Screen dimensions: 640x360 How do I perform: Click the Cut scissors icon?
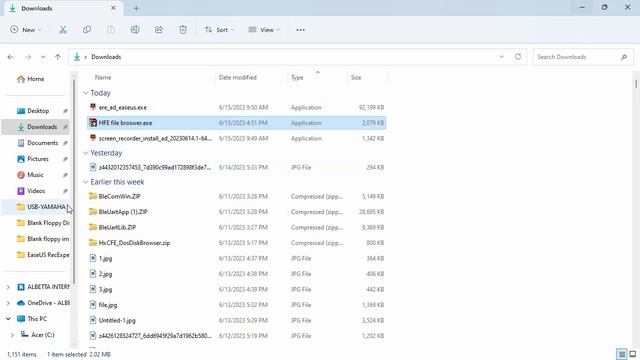pyautogui.click(x=63, y=30)
